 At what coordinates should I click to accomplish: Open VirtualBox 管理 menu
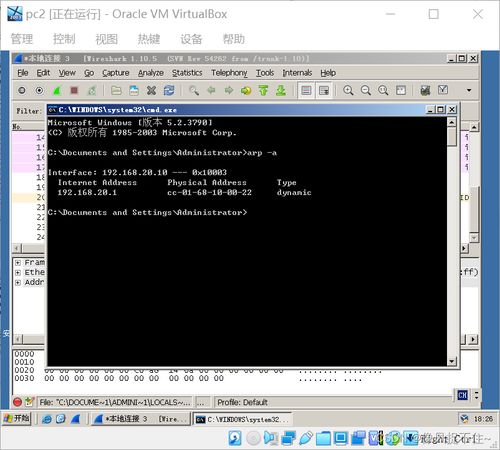[22, 39]
